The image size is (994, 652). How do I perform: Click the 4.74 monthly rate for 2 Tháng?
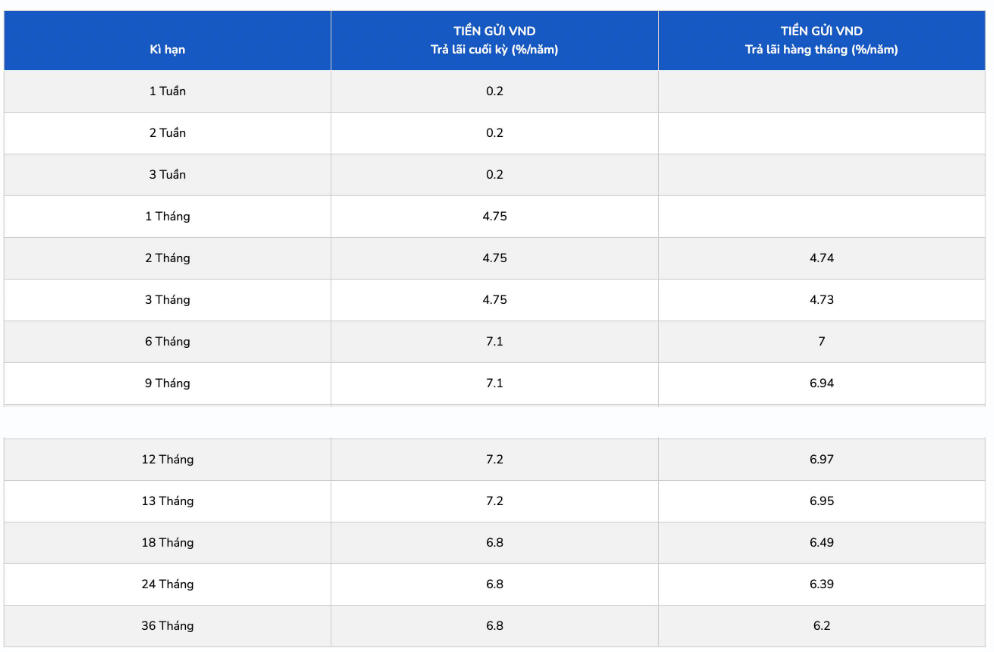click(821, 258)
